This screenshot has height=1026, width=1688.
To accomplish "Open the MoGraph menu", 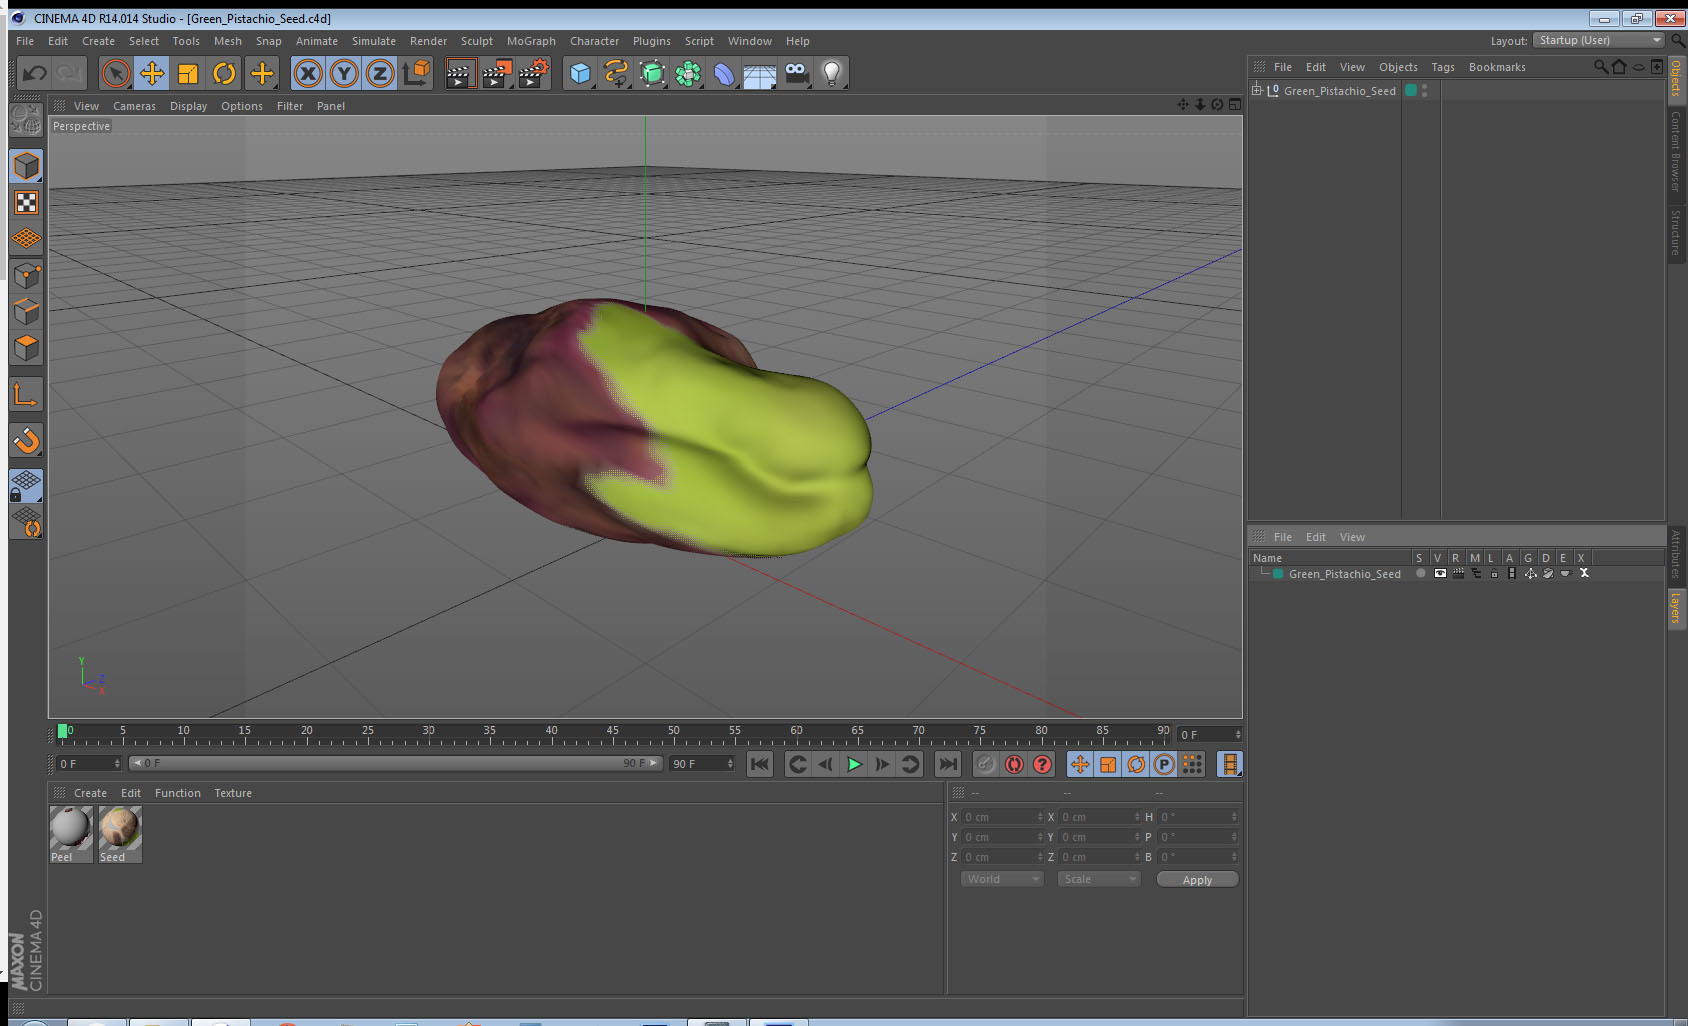I will [531, 41].
